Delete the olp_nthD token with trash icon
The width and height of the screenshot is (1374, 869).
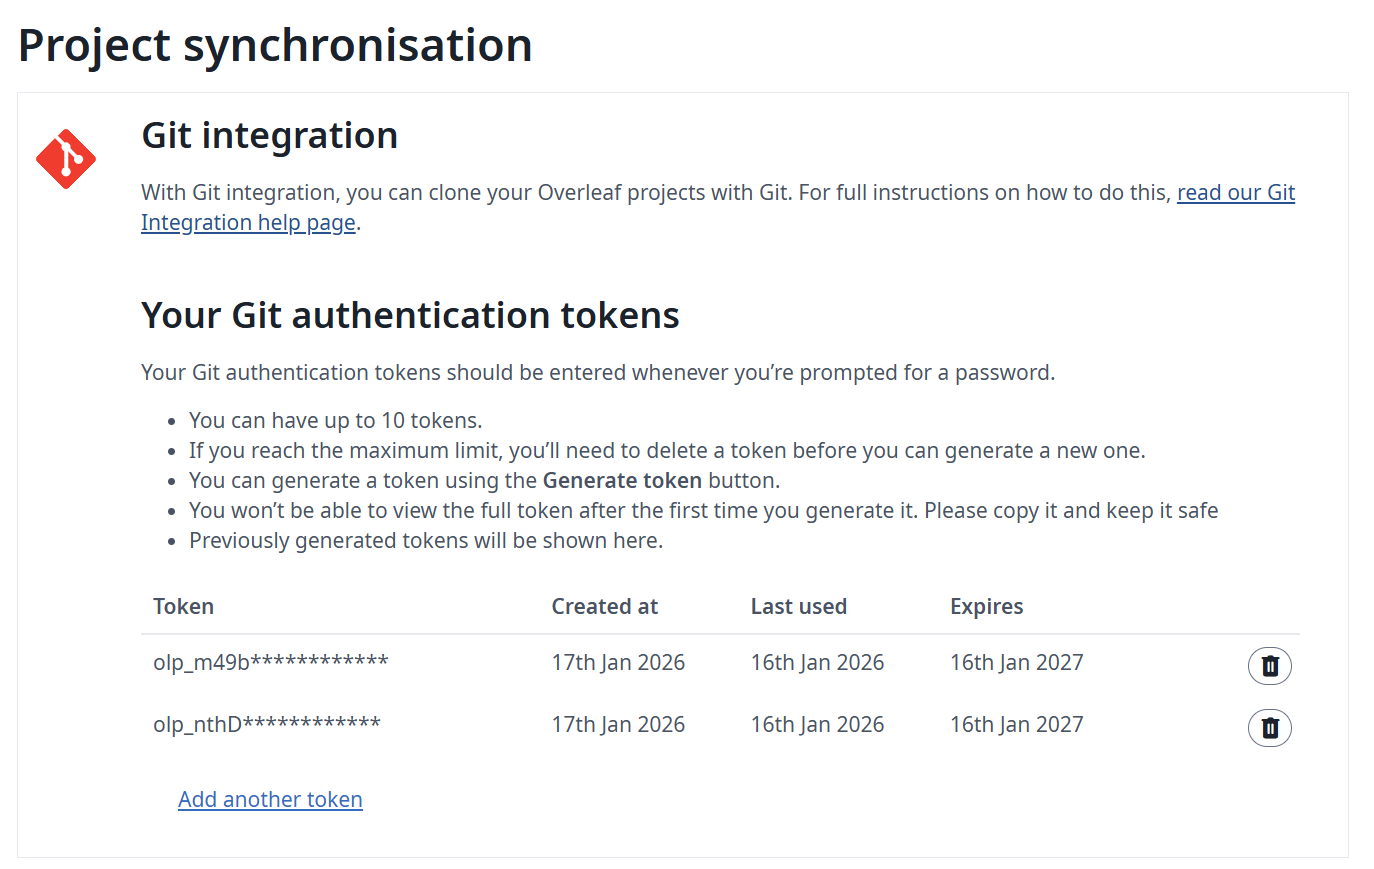click(x=1269, y=728)
